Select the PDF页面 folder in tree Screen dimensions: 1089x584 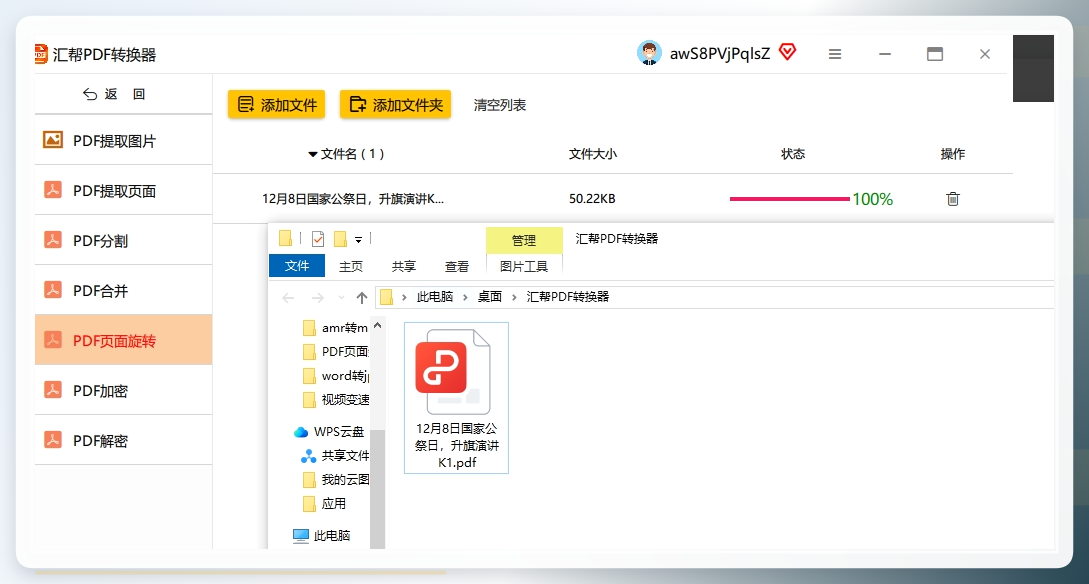[x=336, y=351]
